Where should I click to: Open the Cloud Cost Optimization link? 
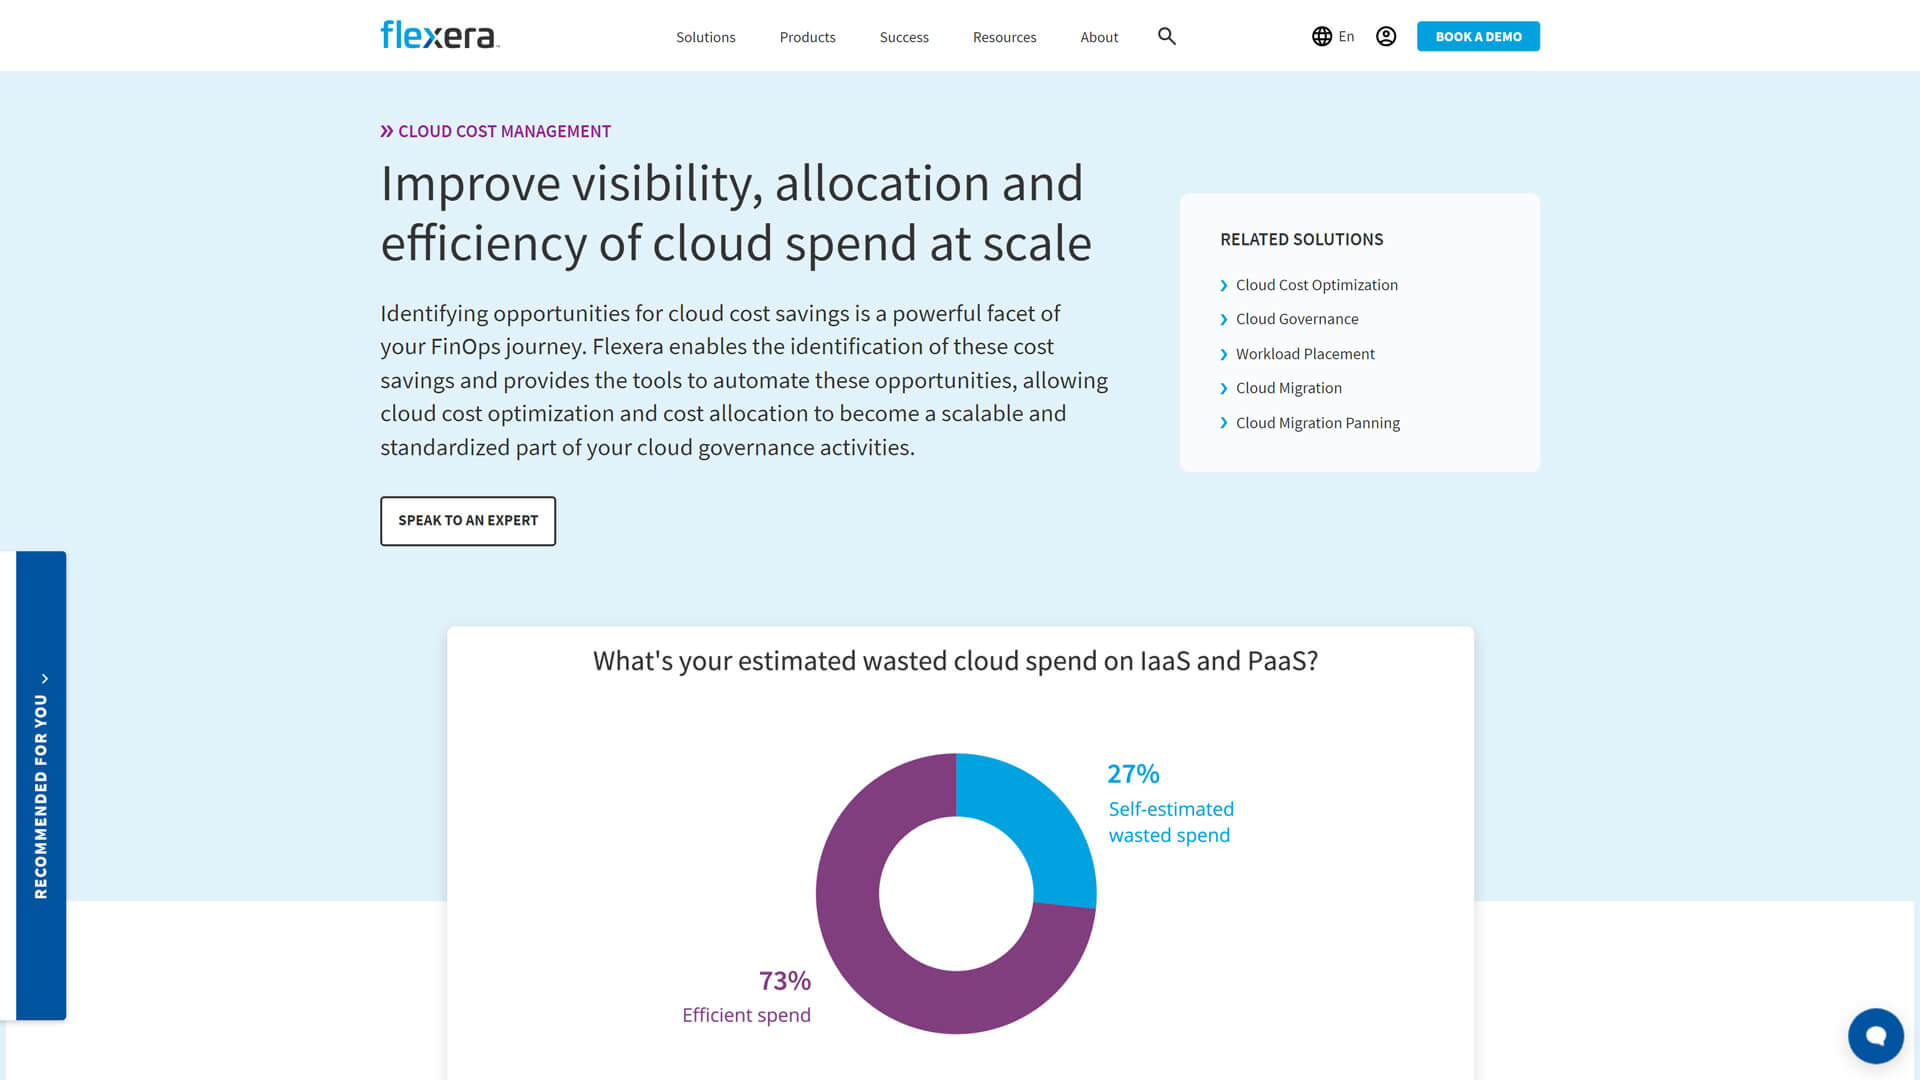pos(1316,285)
